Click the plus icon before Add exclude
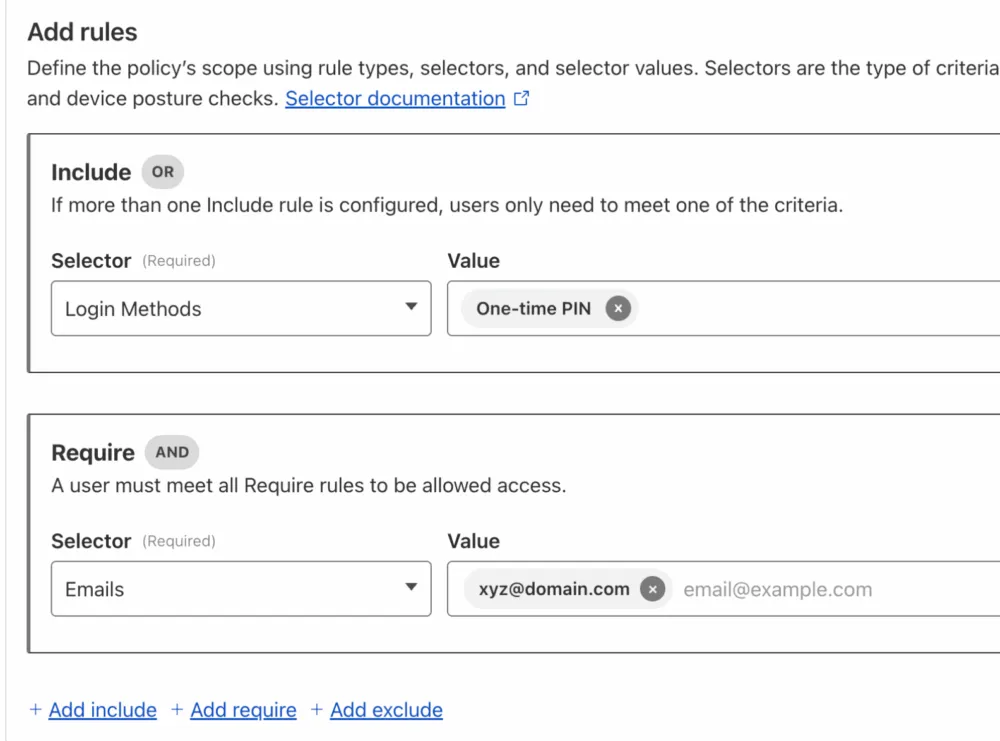Viewport: 1000px width, 741px height. coord(316,709)
